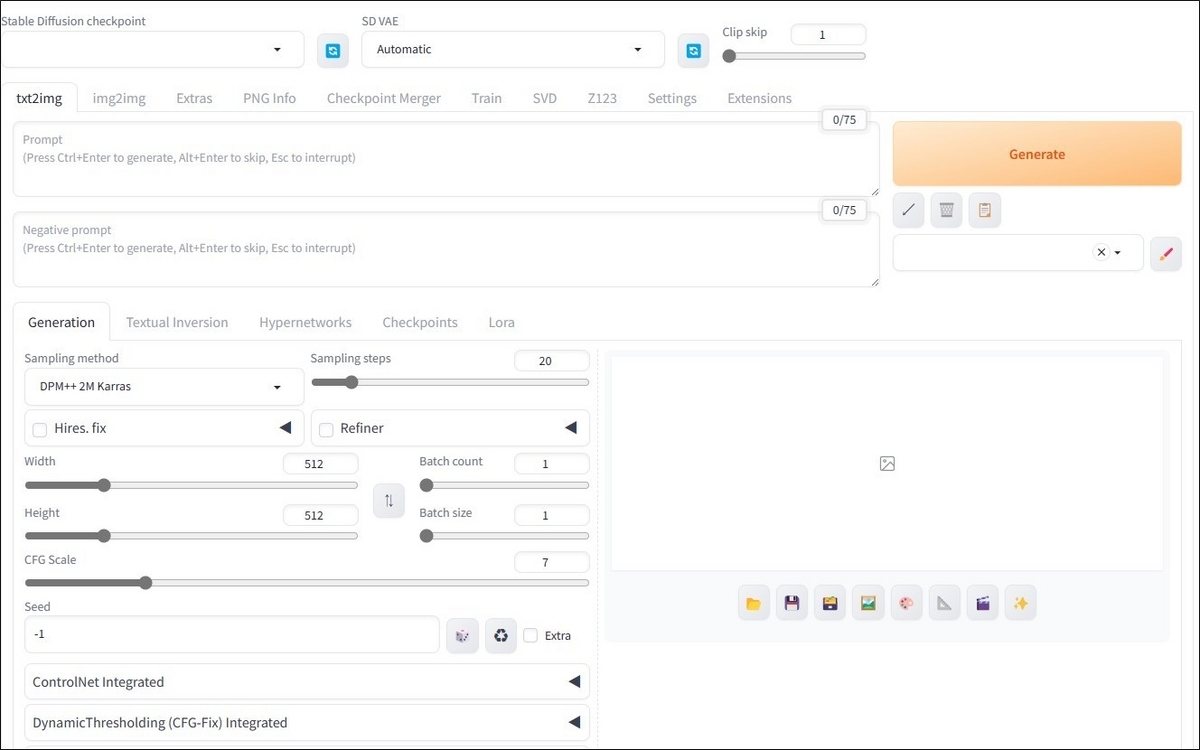Screen dimensions: 1200x750
Task: Enable the Refiner checkbox
Action: pos(326,428)
